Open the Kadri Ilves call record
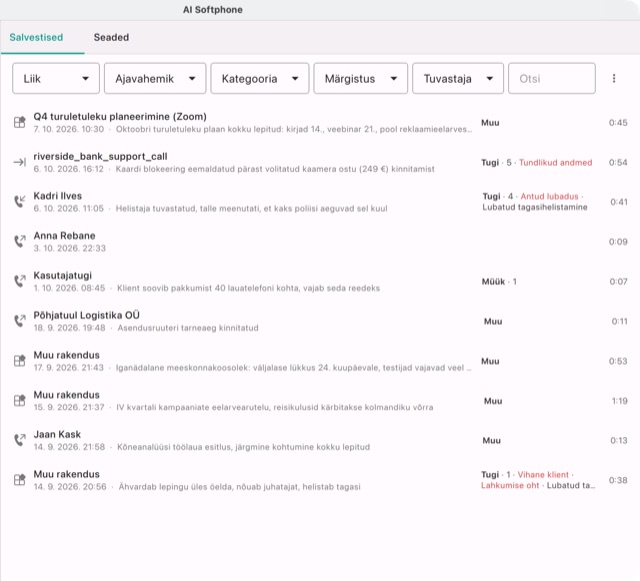The height and width of the screenshot is (581, 640). pos(320,202)
